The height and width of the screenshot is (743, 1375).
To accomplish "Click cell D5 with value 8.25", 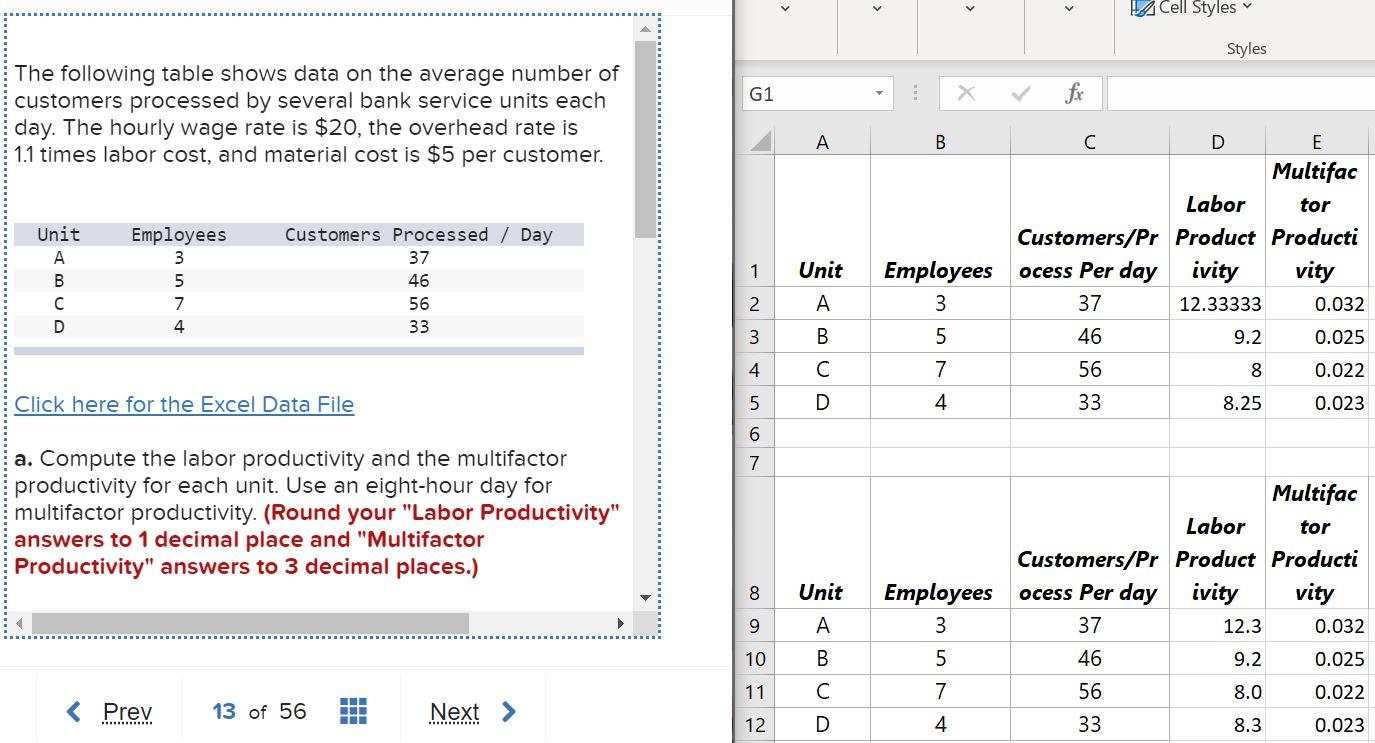I will (1217, 403).
